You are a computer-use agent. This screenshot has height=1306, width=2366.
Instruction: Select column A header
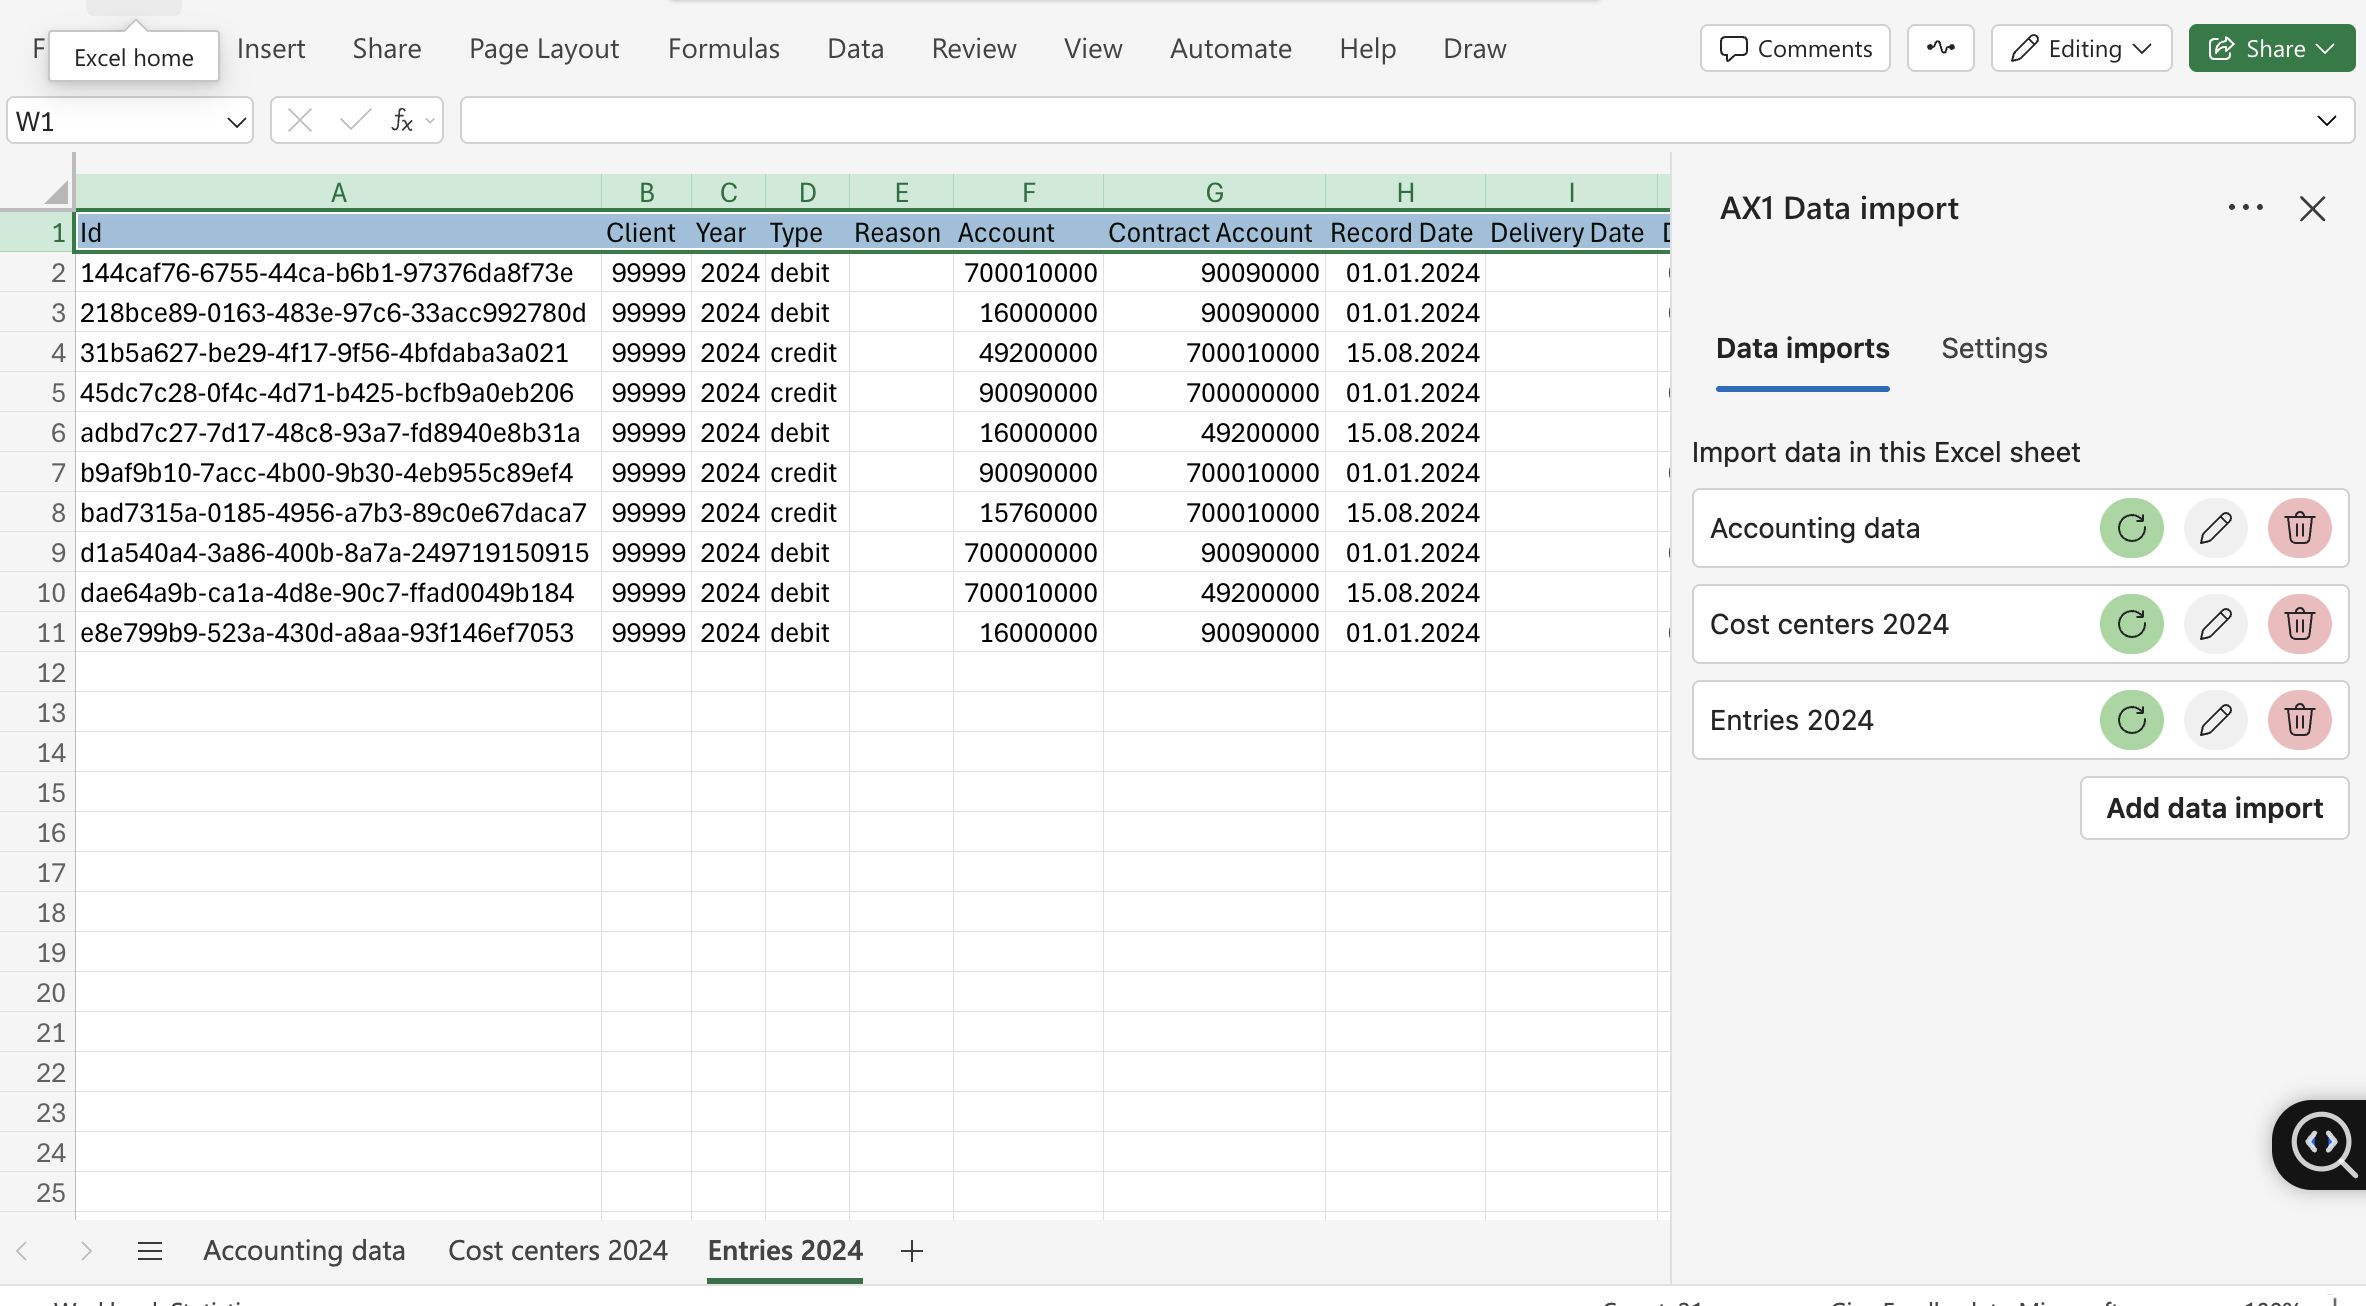tap(338, 192)
